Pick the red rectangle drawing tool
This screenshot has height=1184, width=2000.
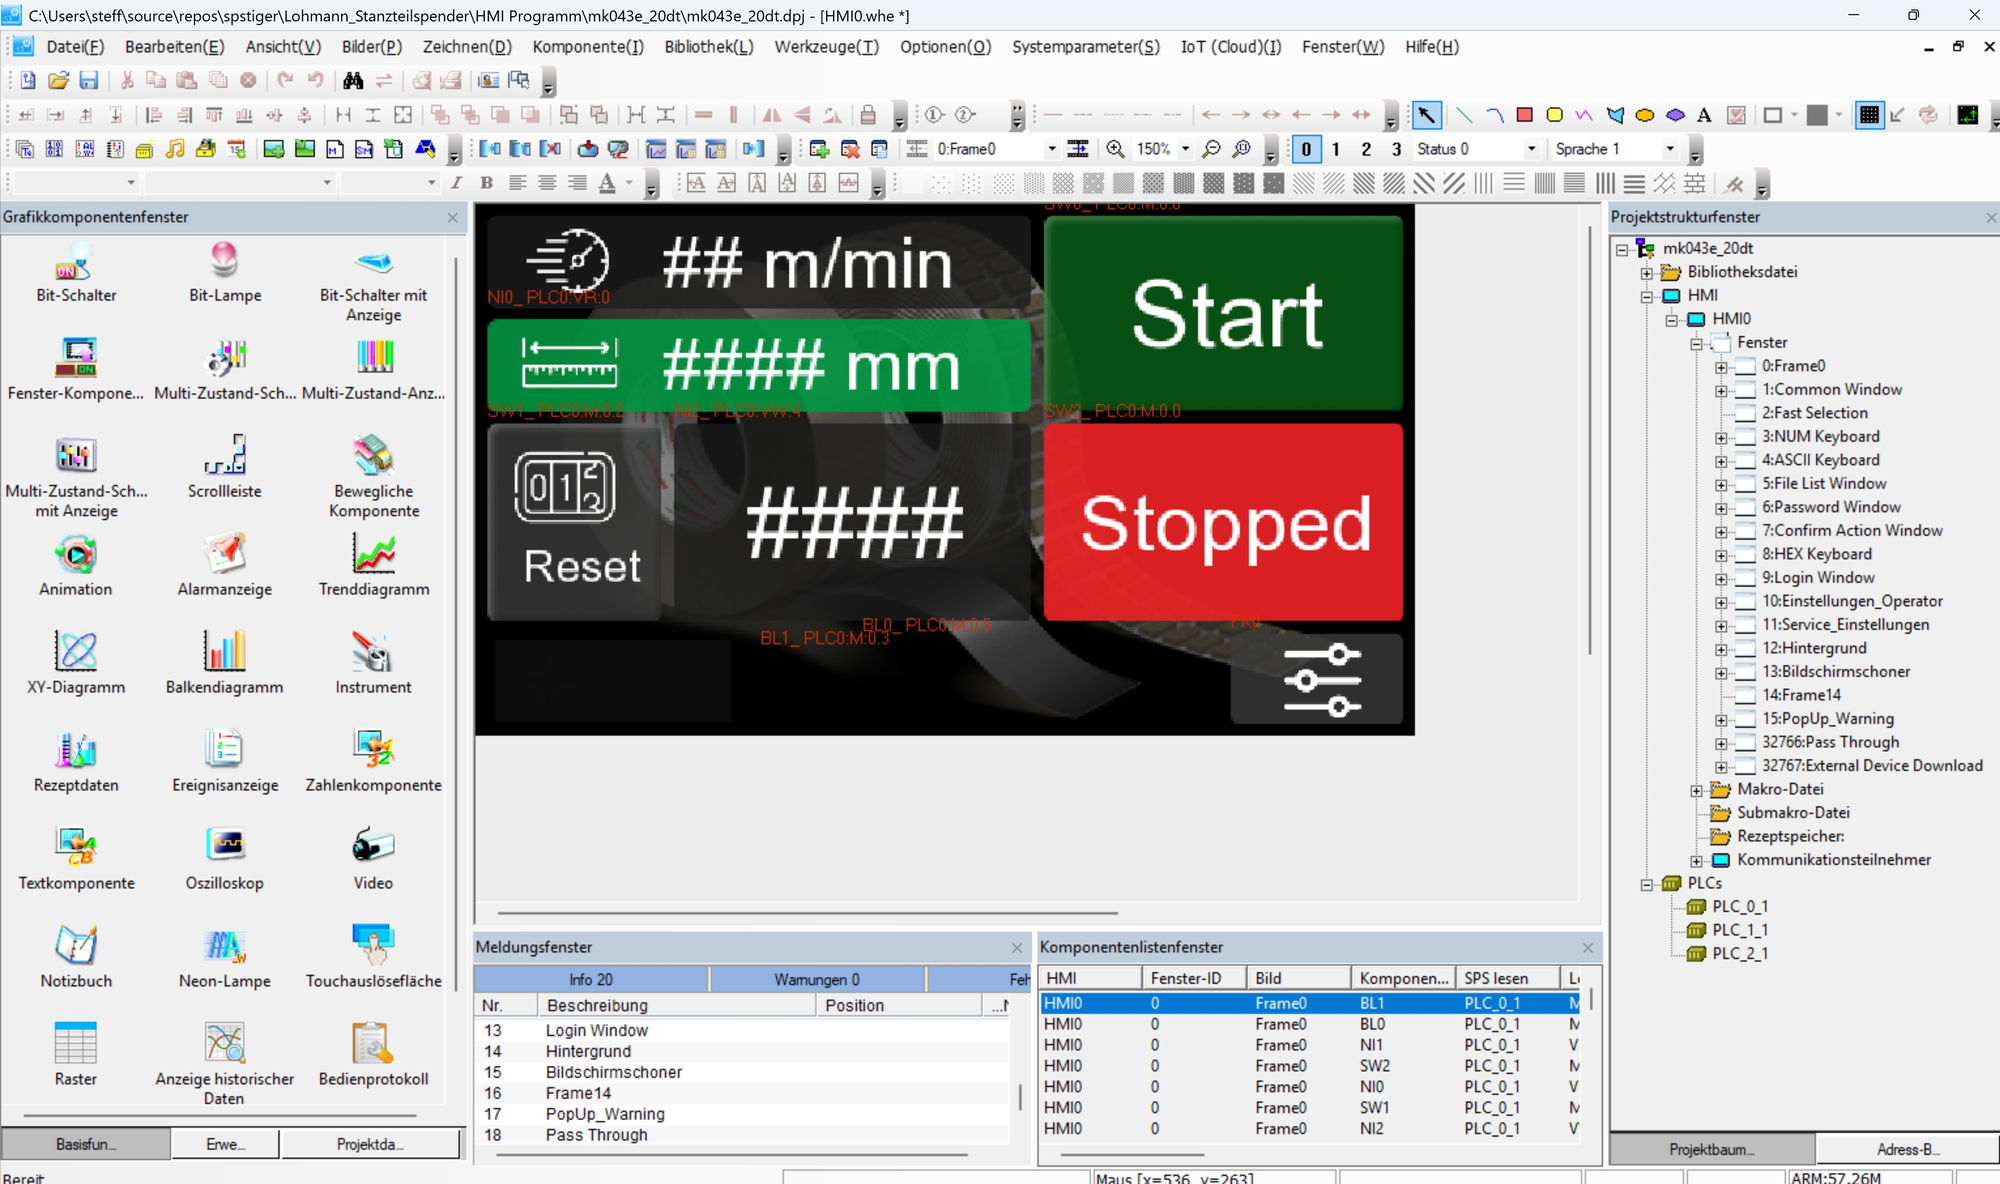point(1524,115)
